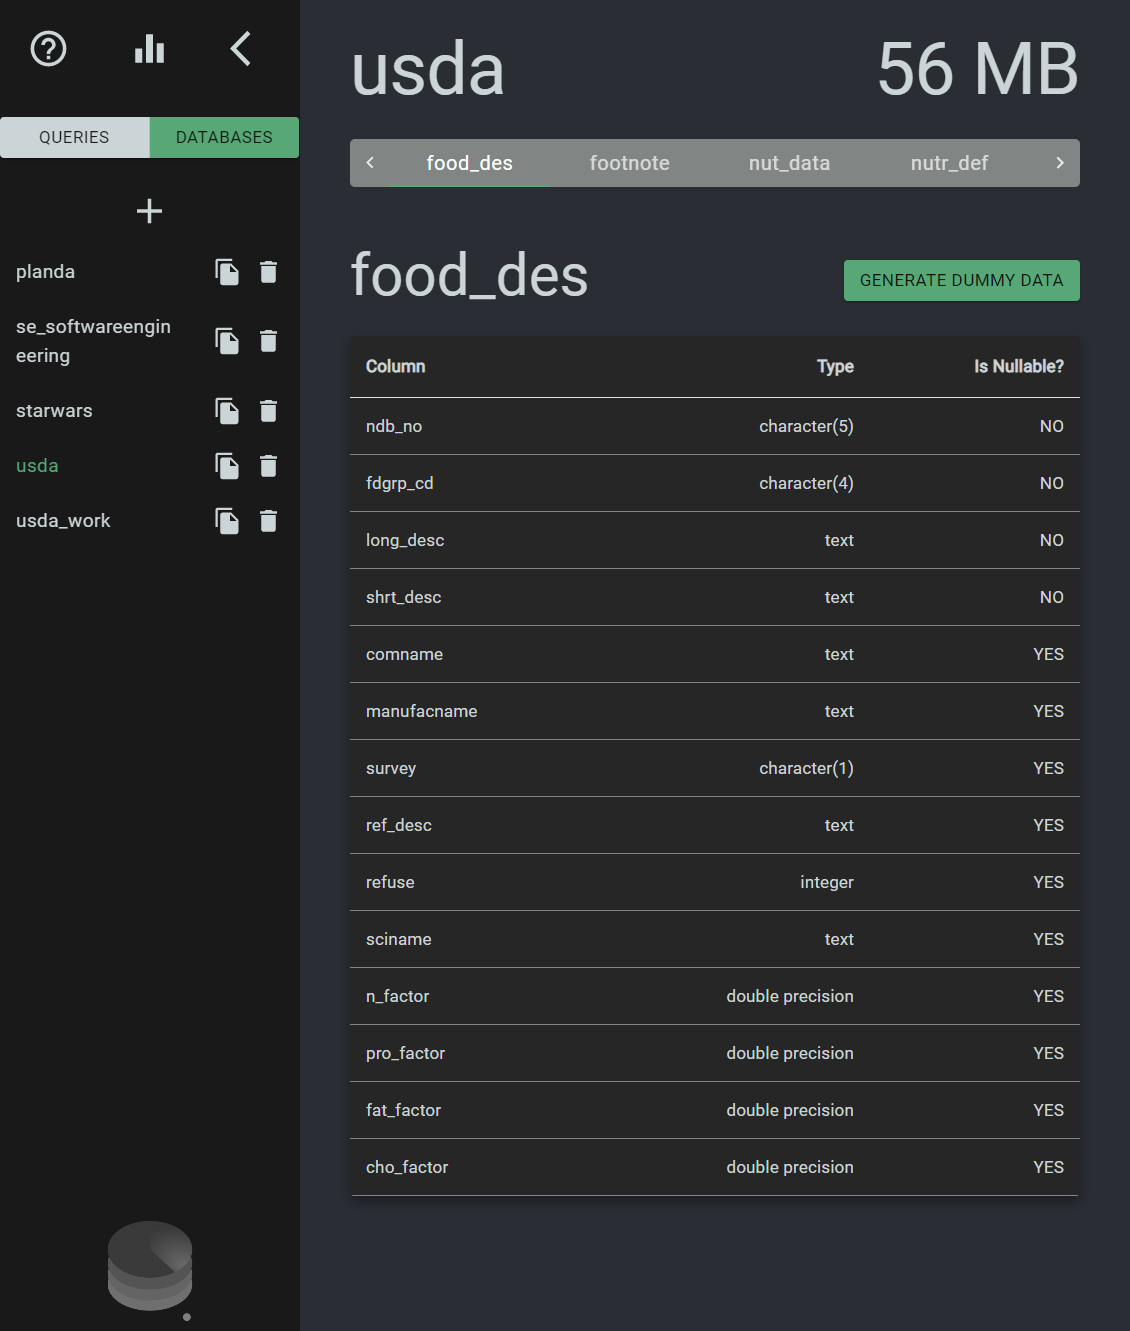Open the planda database
This screenshot has width=1130, height=1331.
click(x=46, y=272)
